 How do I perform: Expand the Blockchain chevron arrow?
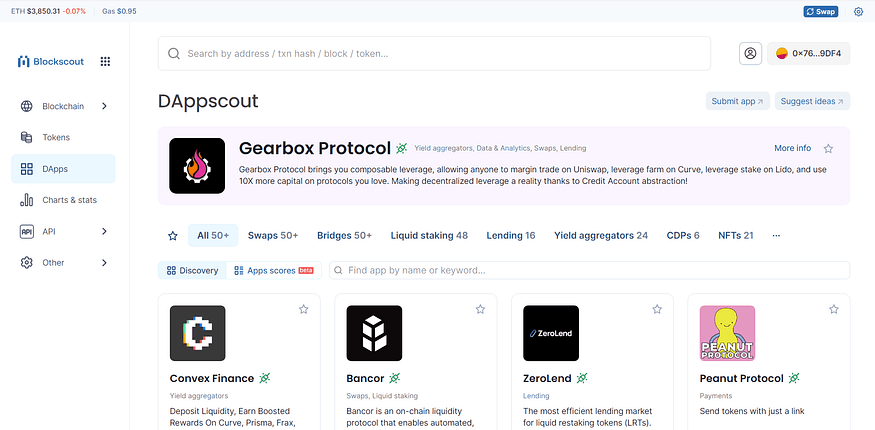(104, 106)
